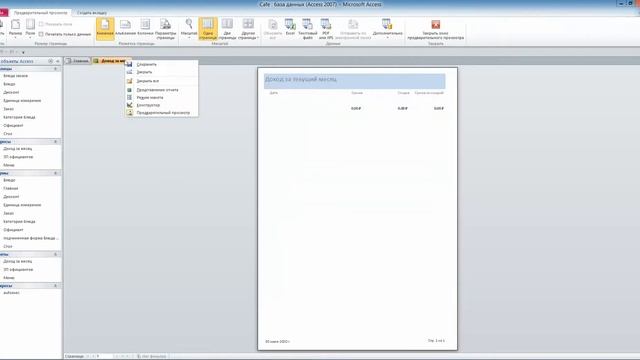Export as PDF или XPS
The width and height of the screenshot is (640, 360).
coord(326,28)
